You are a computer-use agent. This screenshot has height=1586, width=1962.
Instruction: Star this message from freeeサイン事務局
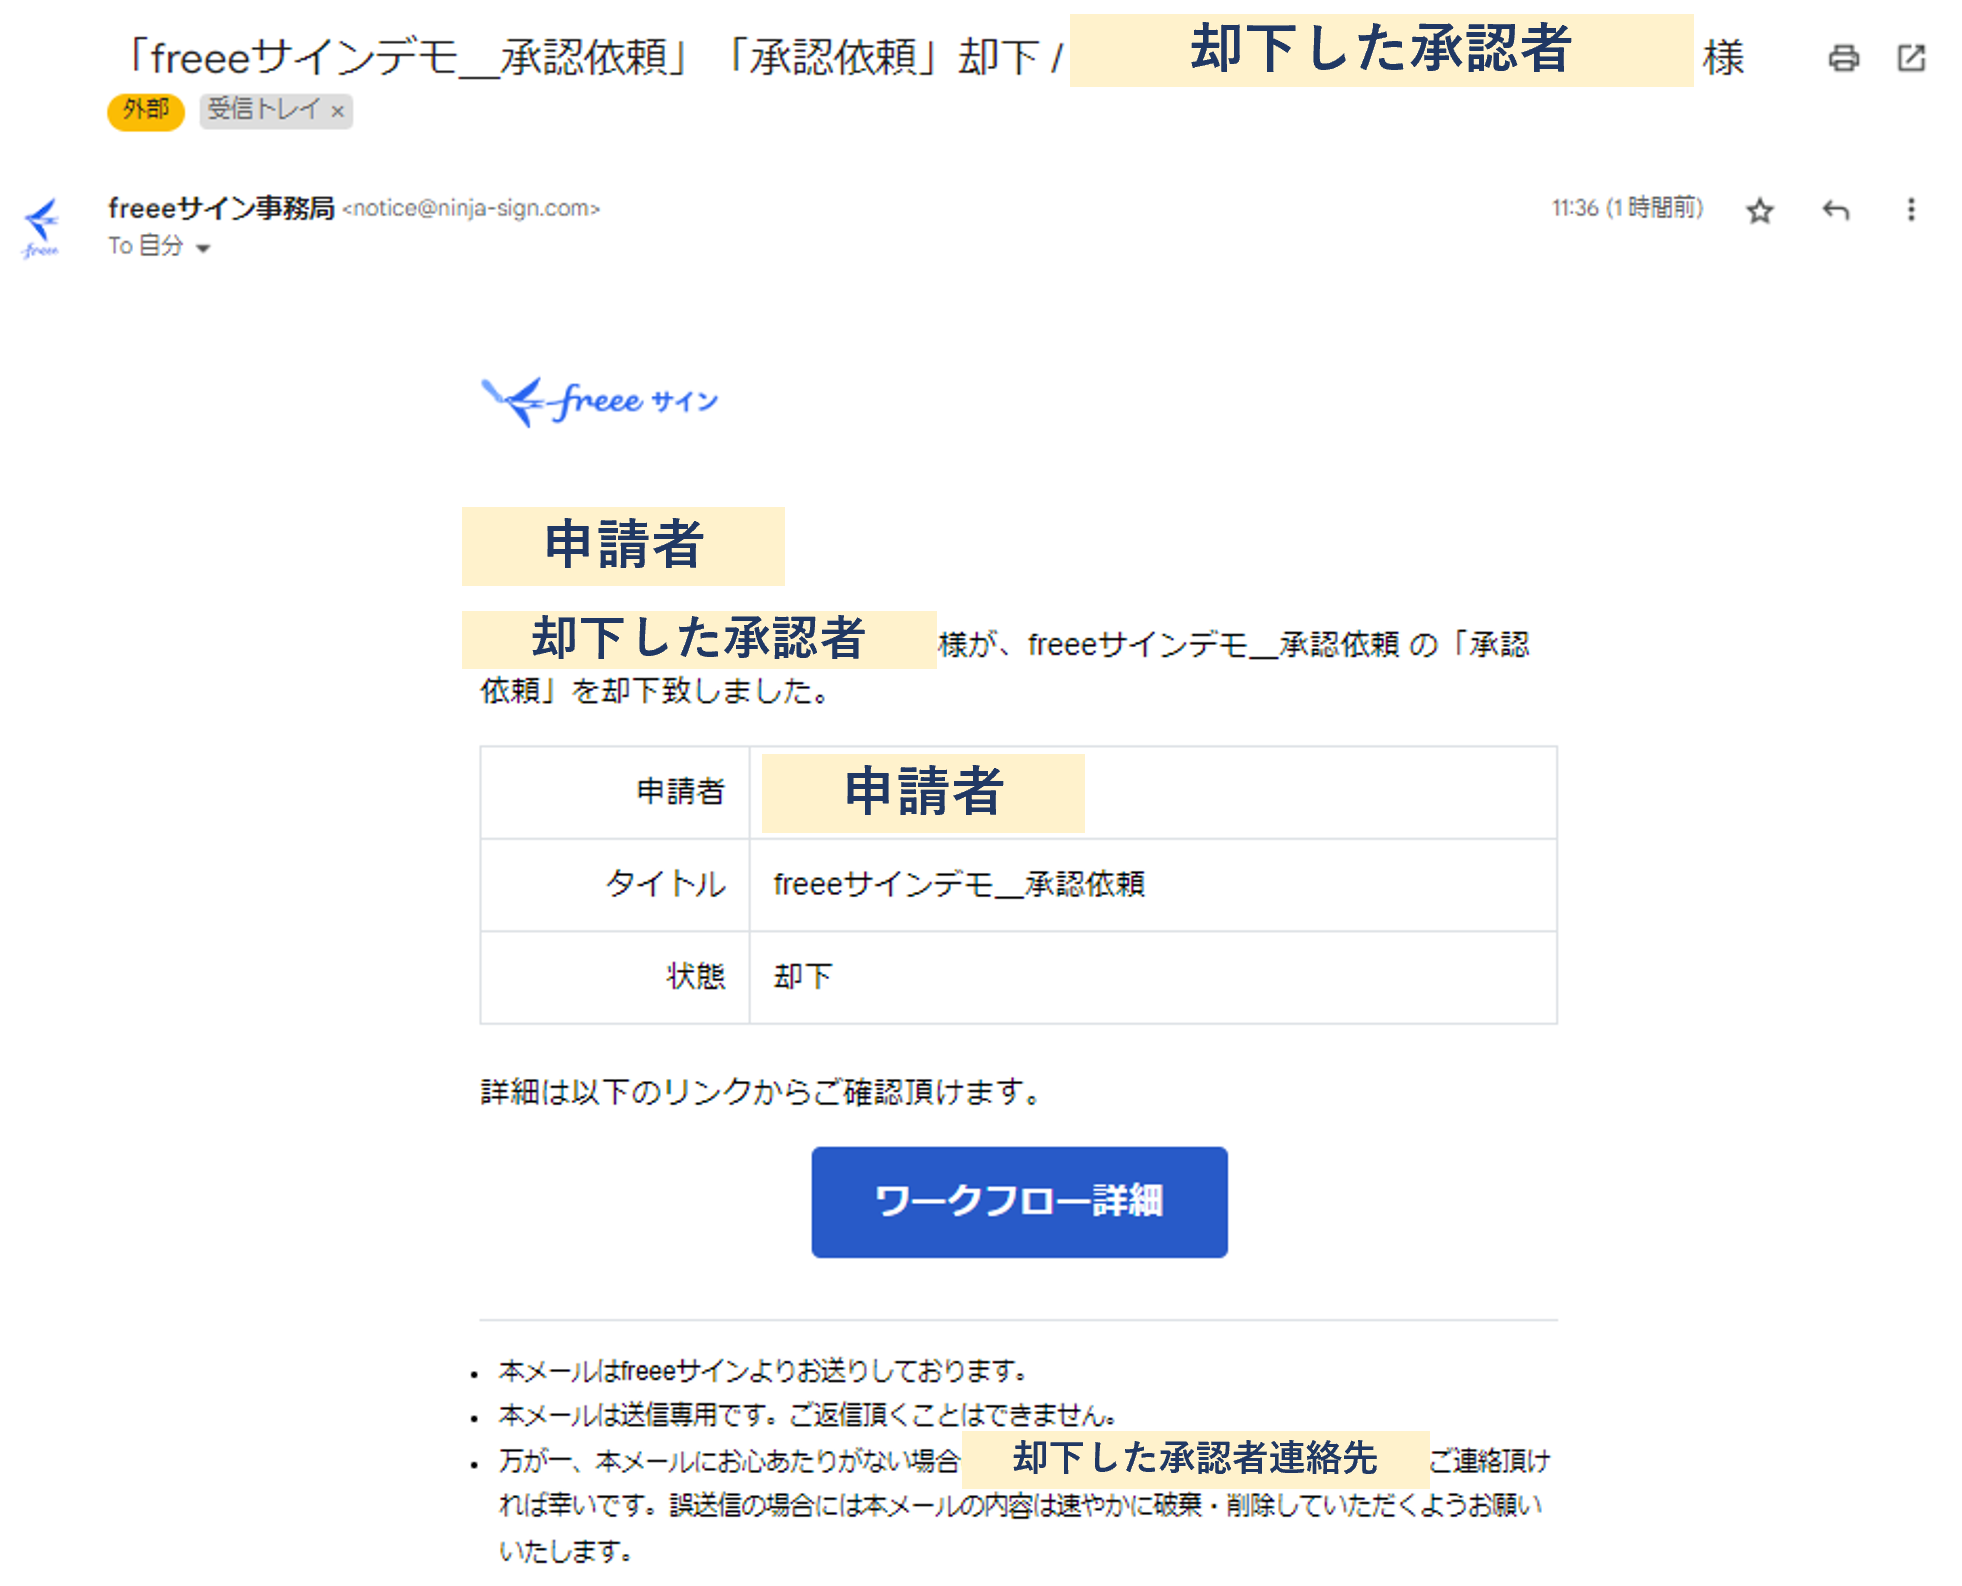pos(1760,210)
